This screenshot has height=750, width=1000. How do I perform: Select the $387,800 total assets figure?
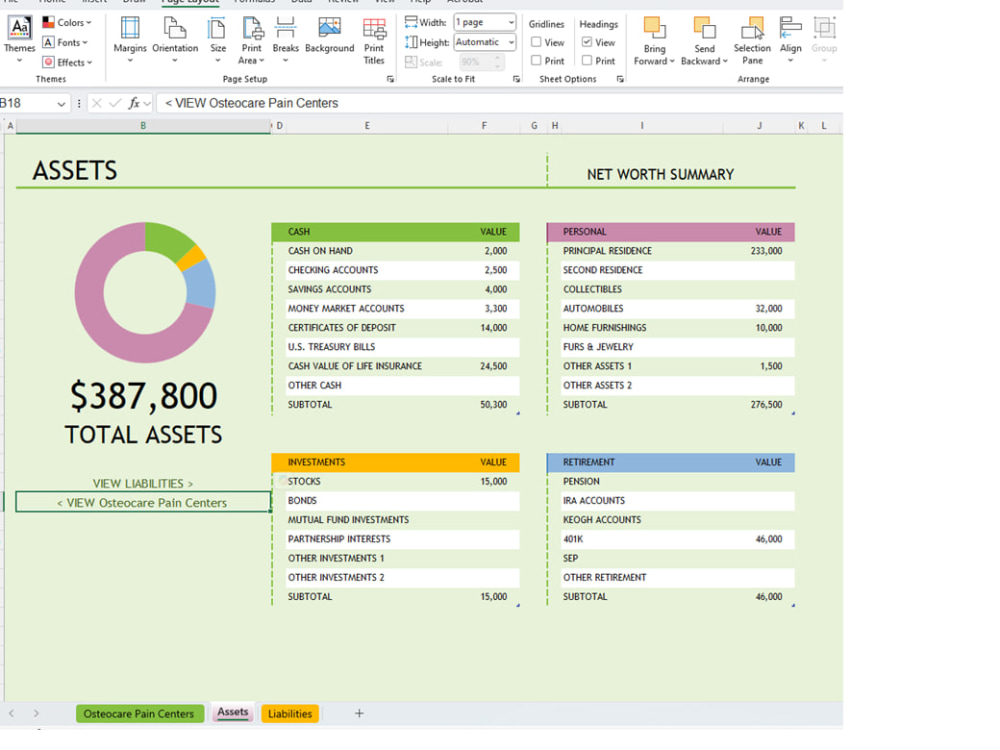[x=143, y=396]
